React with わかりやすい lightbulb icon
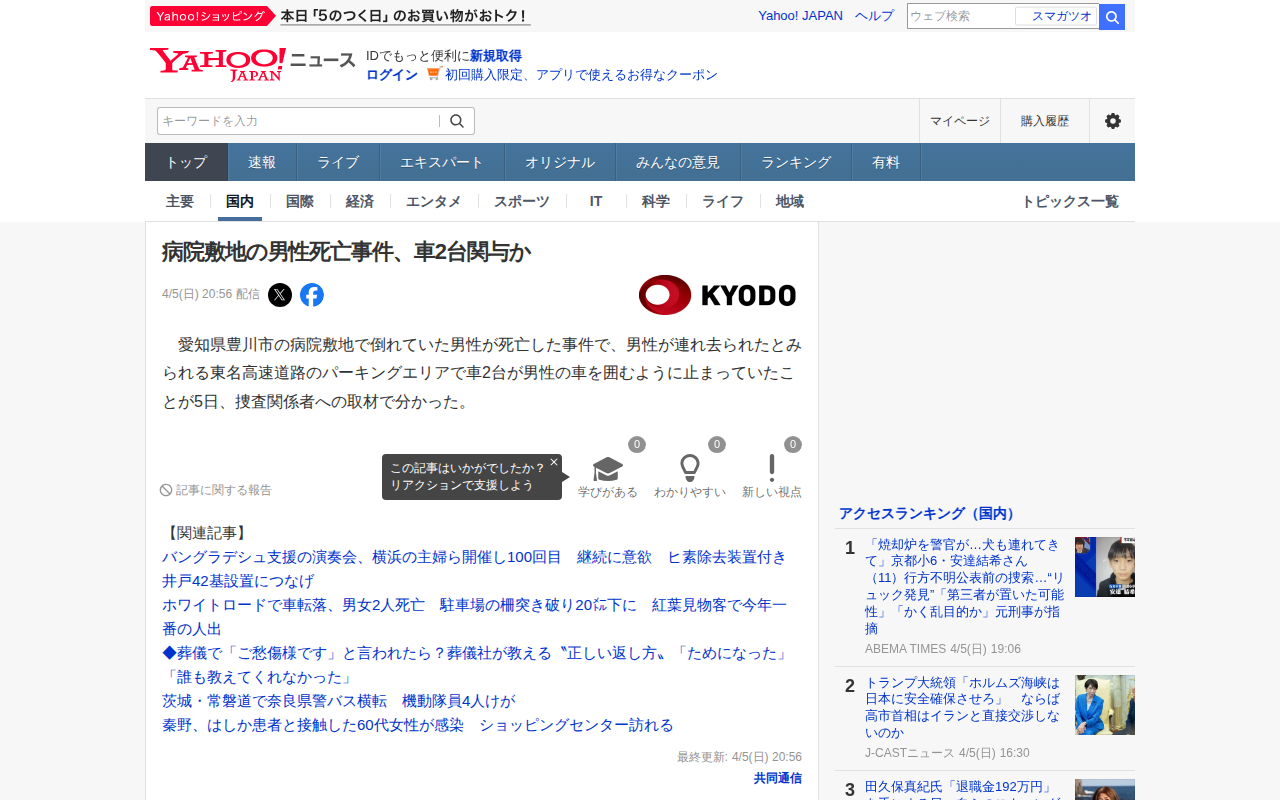The image size is (1280, 800). [x=690, y=469]
